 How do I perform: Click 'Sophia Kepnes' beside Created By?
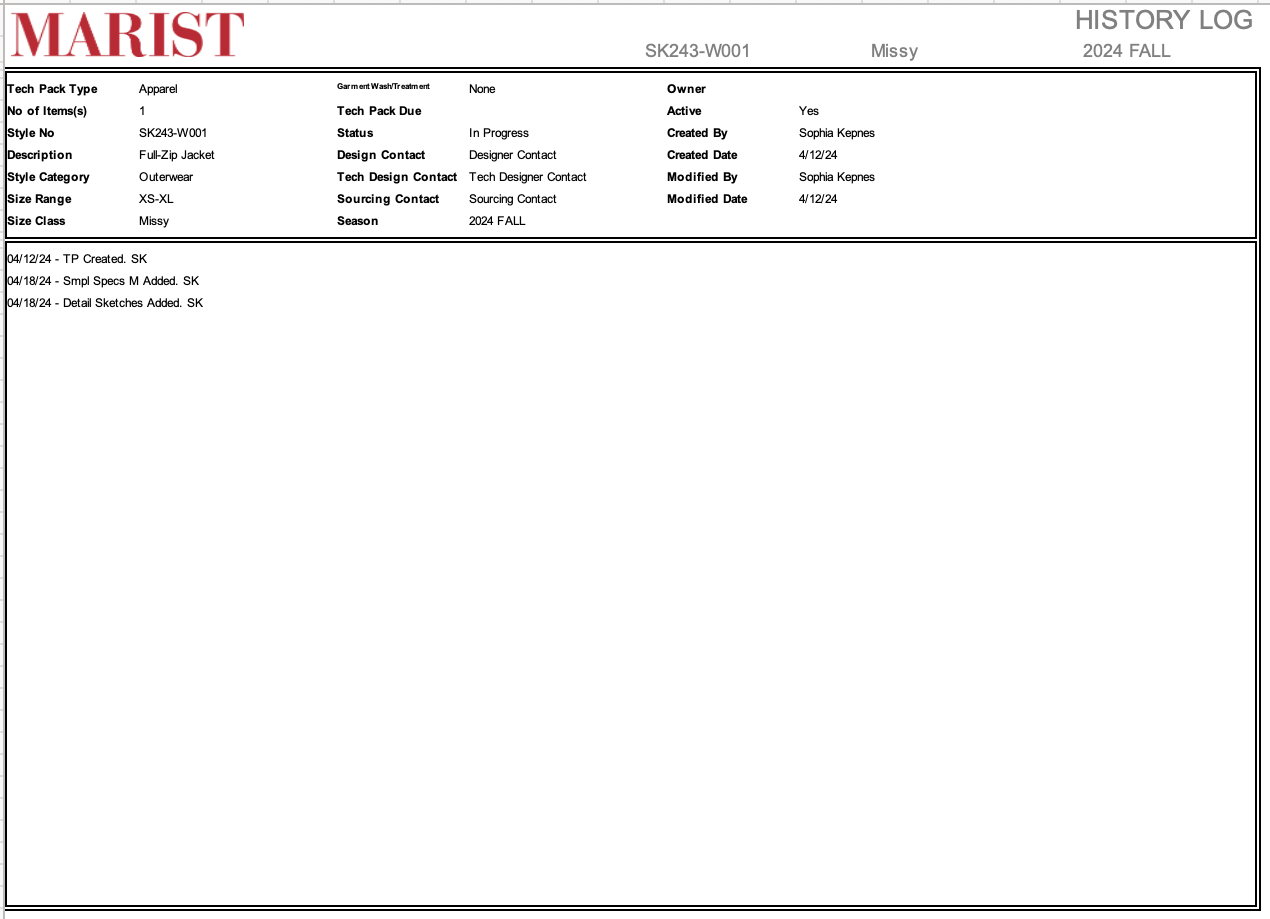click(837, 133)
